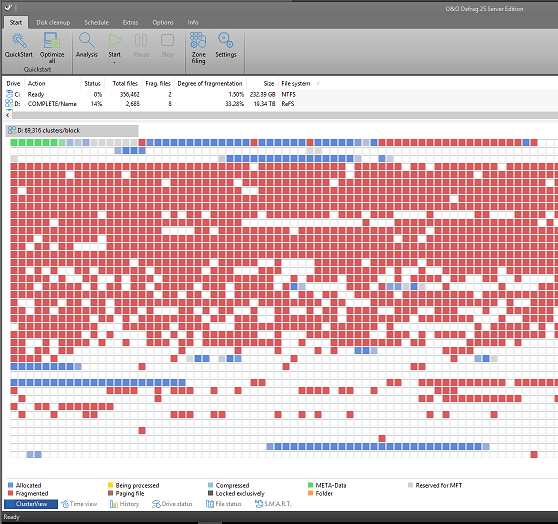The image size is (558, 524).
Task: Open Zone filing icon
Action: coord(198,40)
